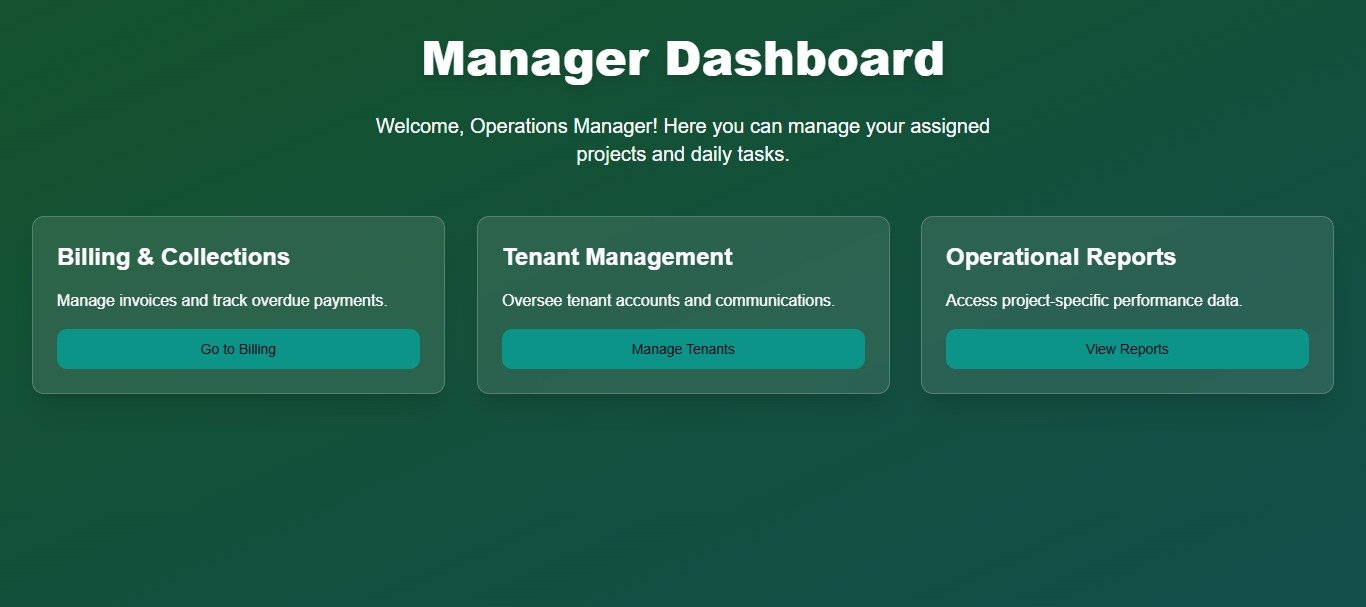The width and height of the screenshot is (1366, 607).
Task: Click the 'projects and daily tasks' subtitle line
Action: coord(683,155)
